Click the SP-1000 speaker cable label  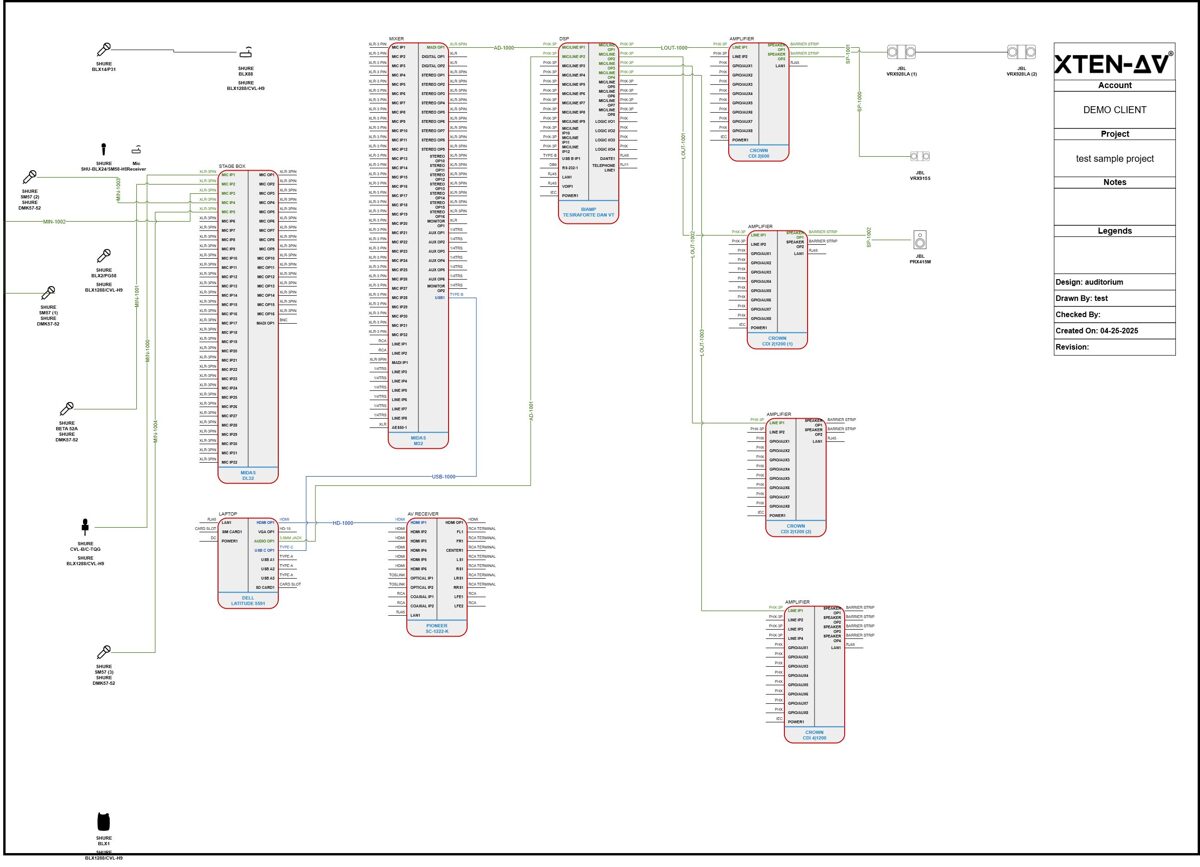click(x=858, y=101)
